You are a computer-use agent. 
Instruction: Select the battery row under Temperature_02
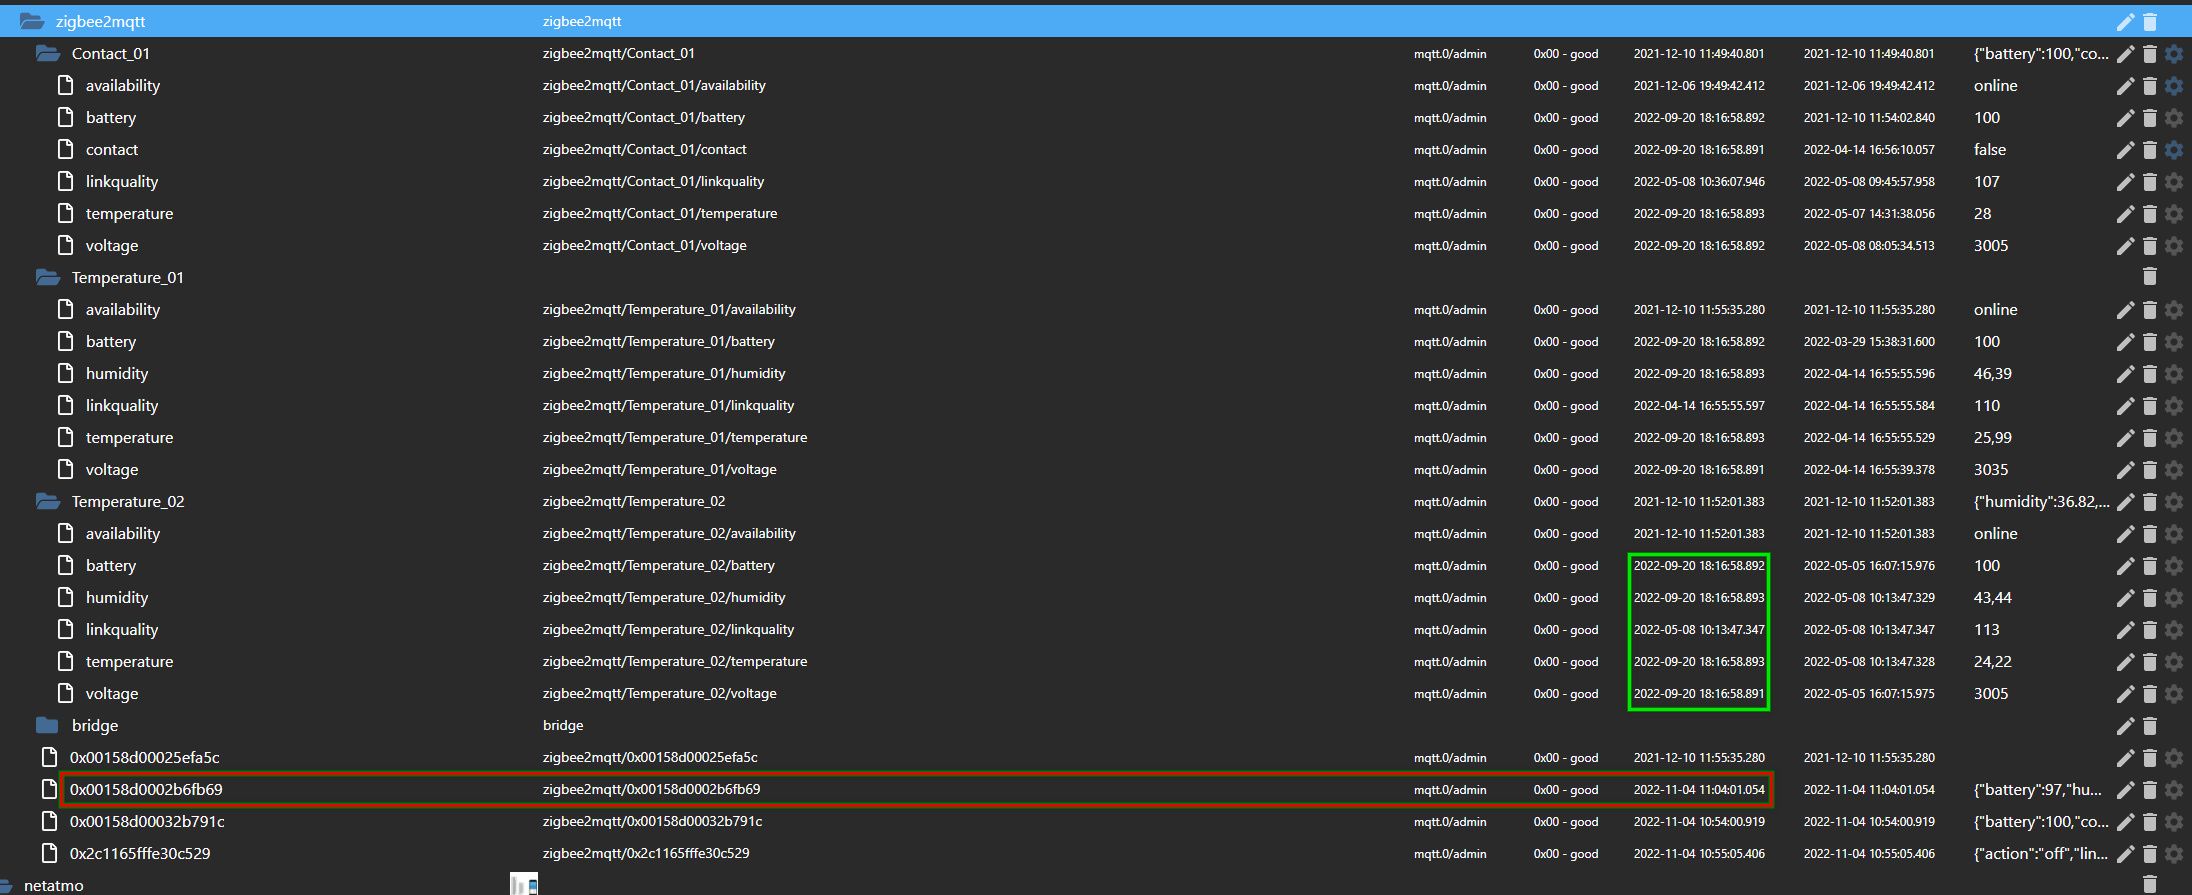click(x=1096, y=566)
